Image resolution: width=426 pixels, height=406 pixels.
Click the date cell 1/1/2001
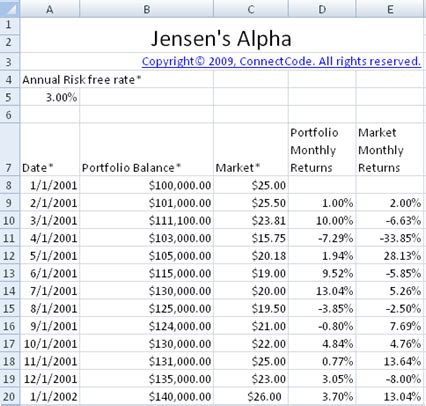pyautogui.click(x=50, y=185)
